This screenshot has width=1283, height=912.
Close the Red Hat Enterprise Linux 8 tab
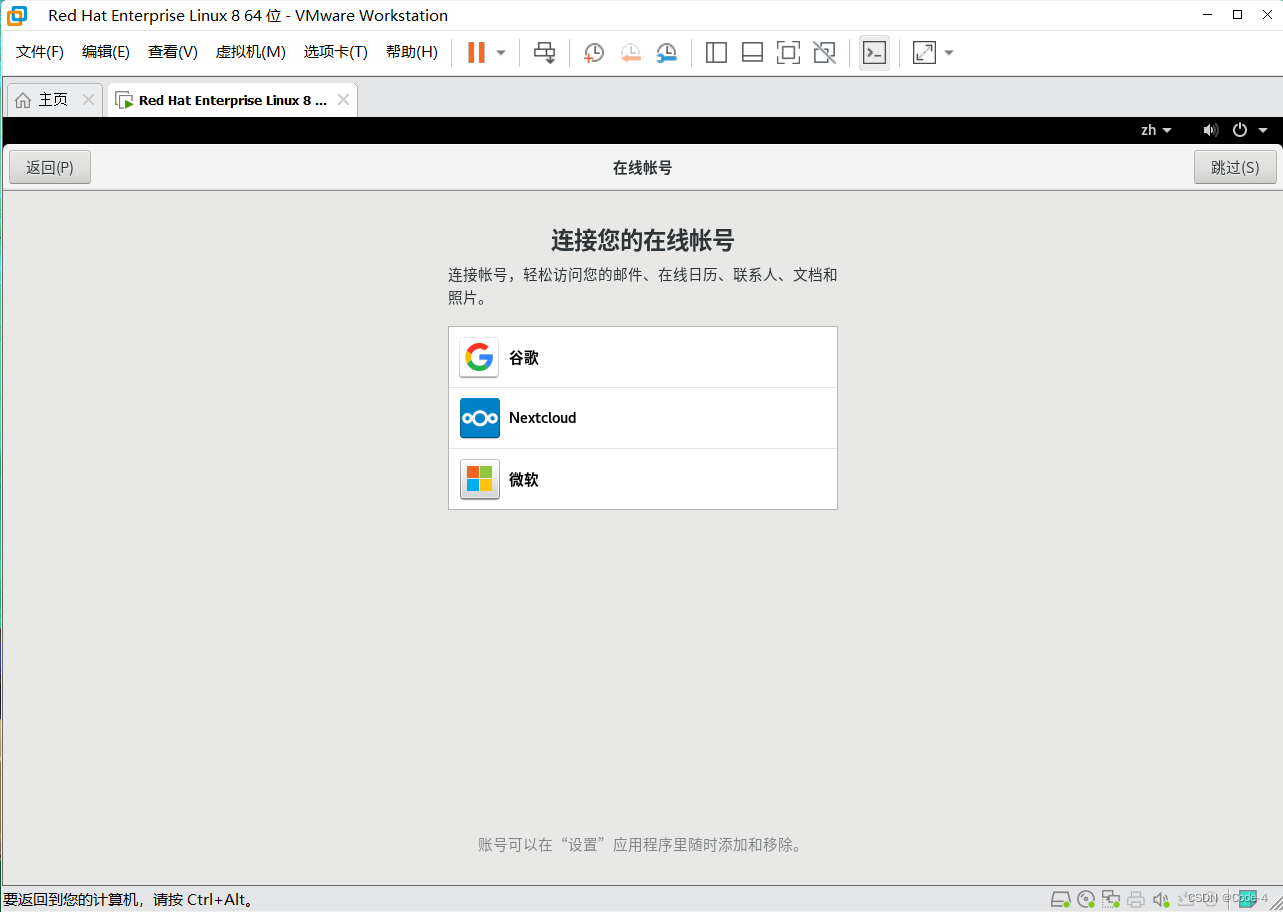pyautogui.click(x=343, y=100)
